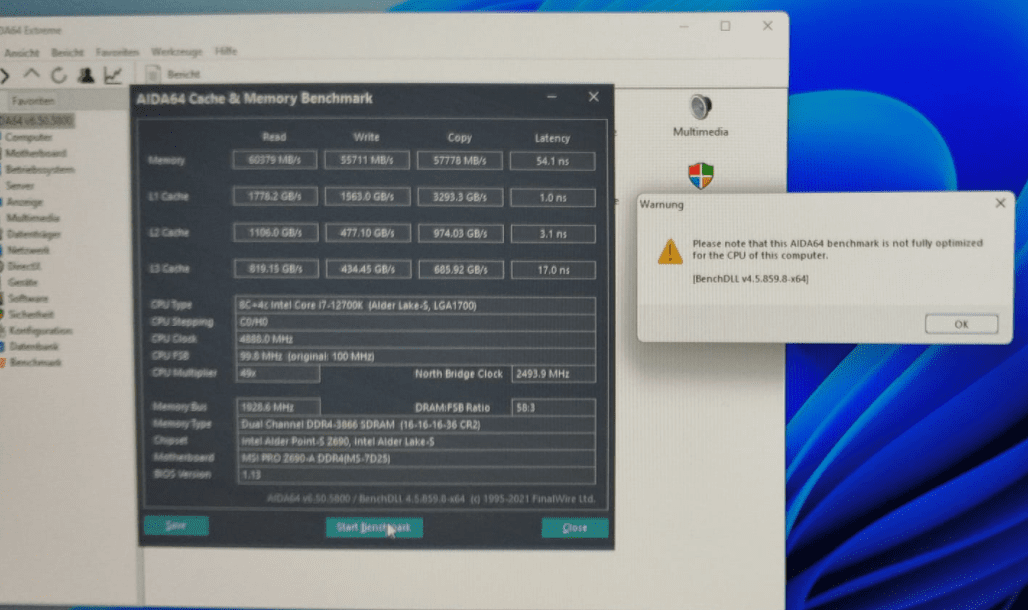The height and width of the screenshot is (610, 1028).
Task: Open the Bericht menu in menu bar
Action: pyautogui.click(x=68, y=52)
